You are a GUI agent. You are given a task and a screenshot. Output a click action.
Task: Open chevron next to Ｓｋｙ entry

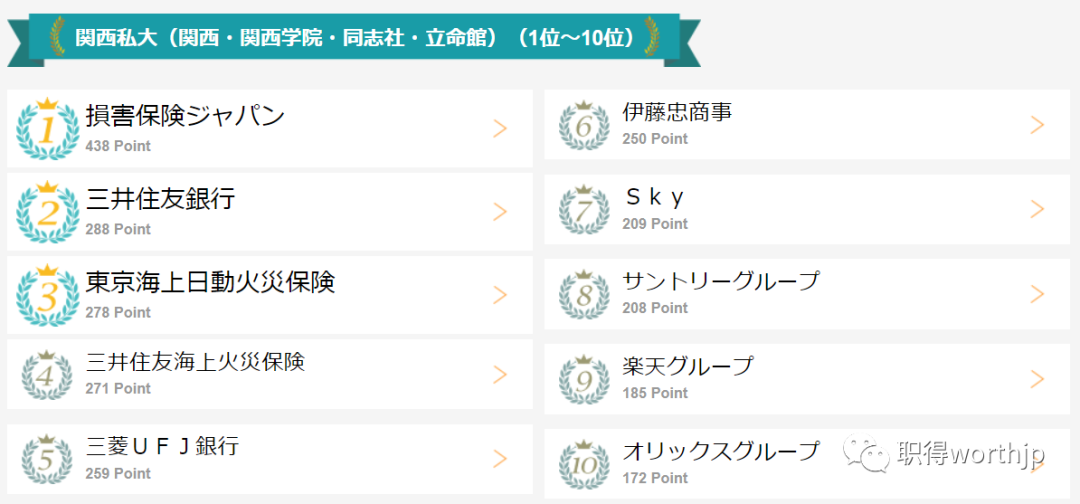tap(1037, 209)
